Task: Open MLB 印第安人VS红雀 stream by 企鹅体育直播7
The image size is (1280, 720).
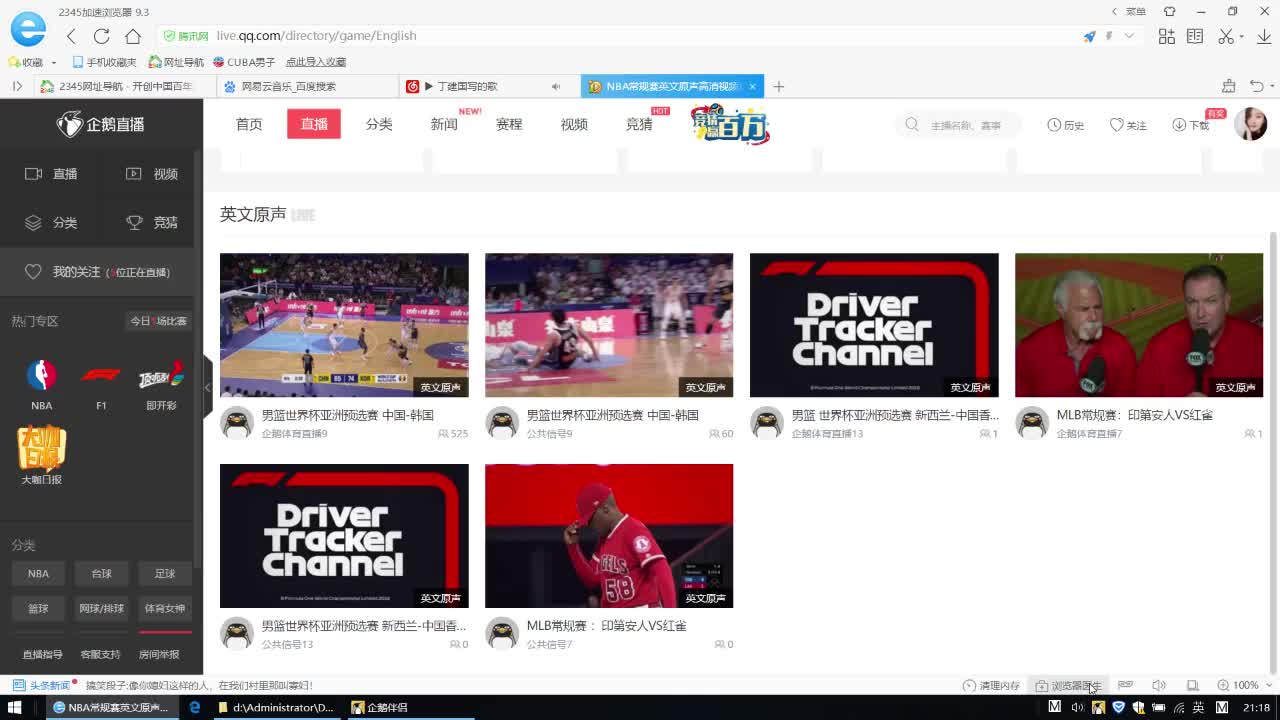Action: 1139,325
